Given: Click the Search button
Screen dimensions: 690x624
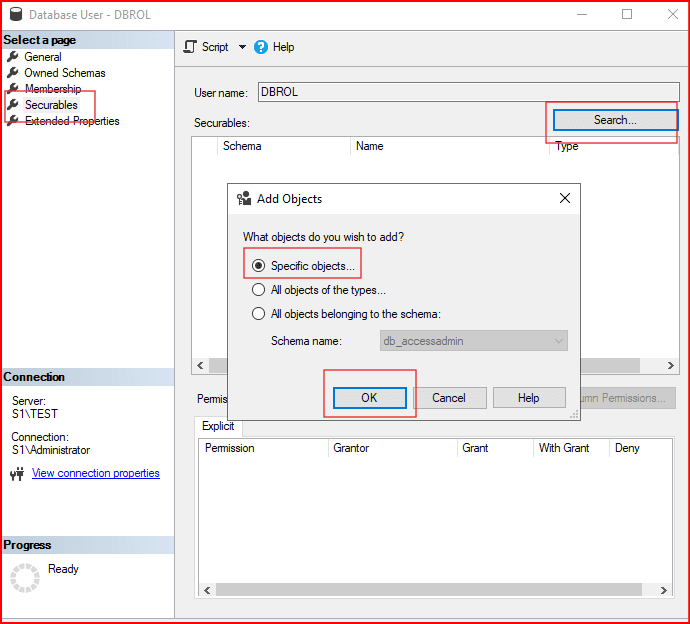Looking at the screenshot, I should pyautogui.click(x=614, y=120).
